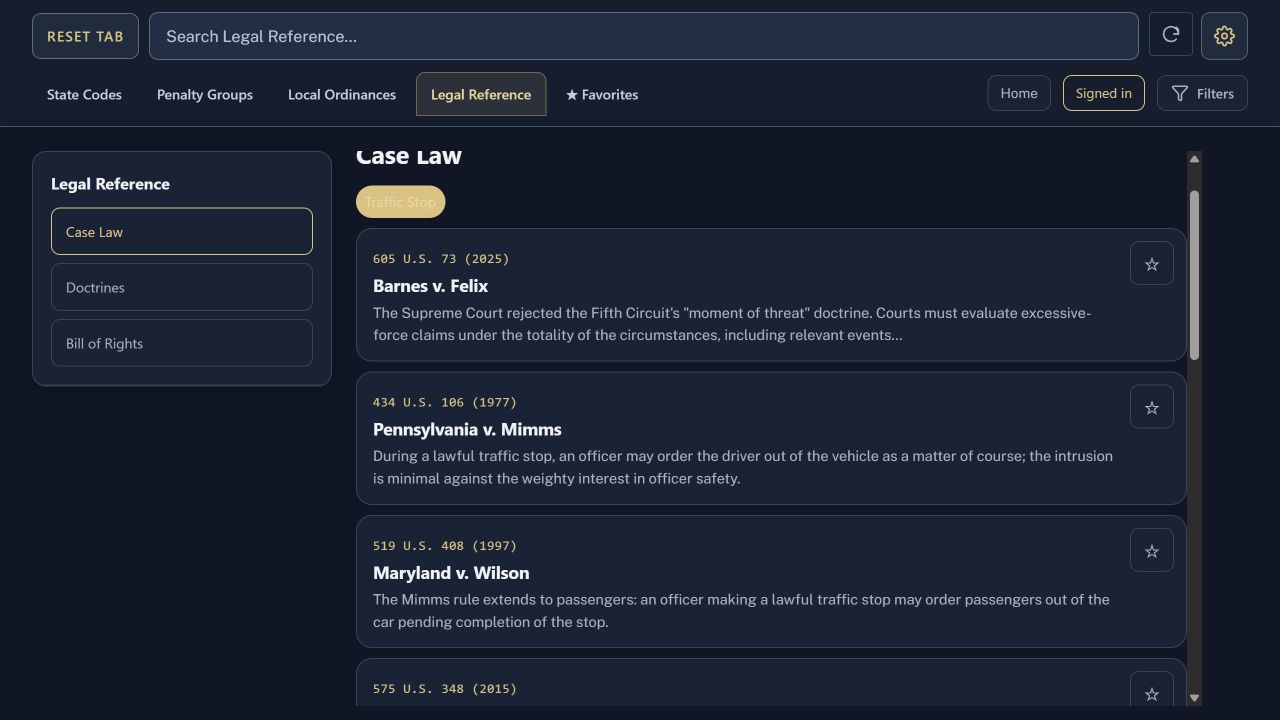Open Bill of Rights section
Image resolution: width=1280 pixels, height=720 pixels.
pyautogui.click(x=182, y=343)
